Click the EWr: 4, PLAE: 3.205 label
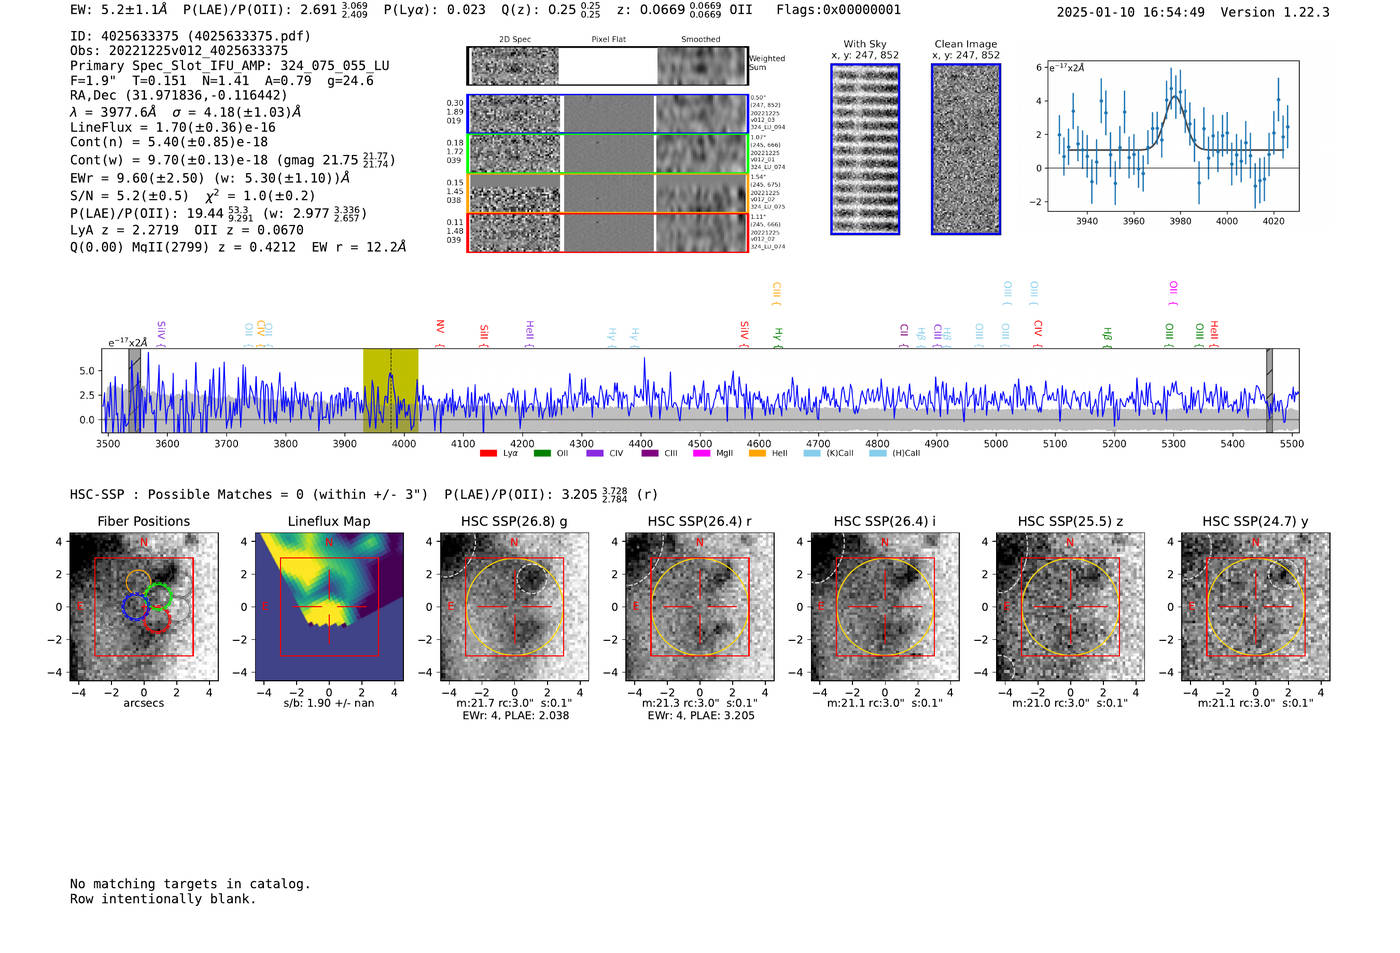 coord(700,716)
